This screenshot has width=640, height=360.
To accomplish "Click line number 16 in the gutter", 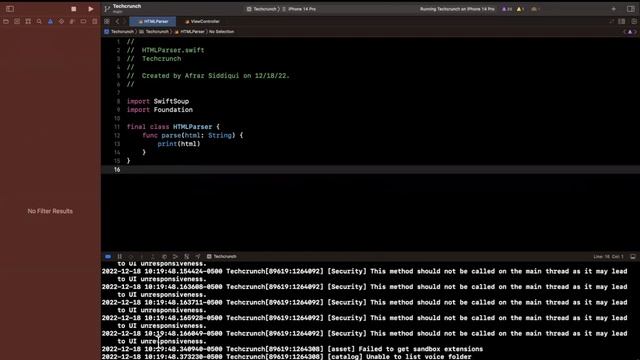I will coord(117,169).
